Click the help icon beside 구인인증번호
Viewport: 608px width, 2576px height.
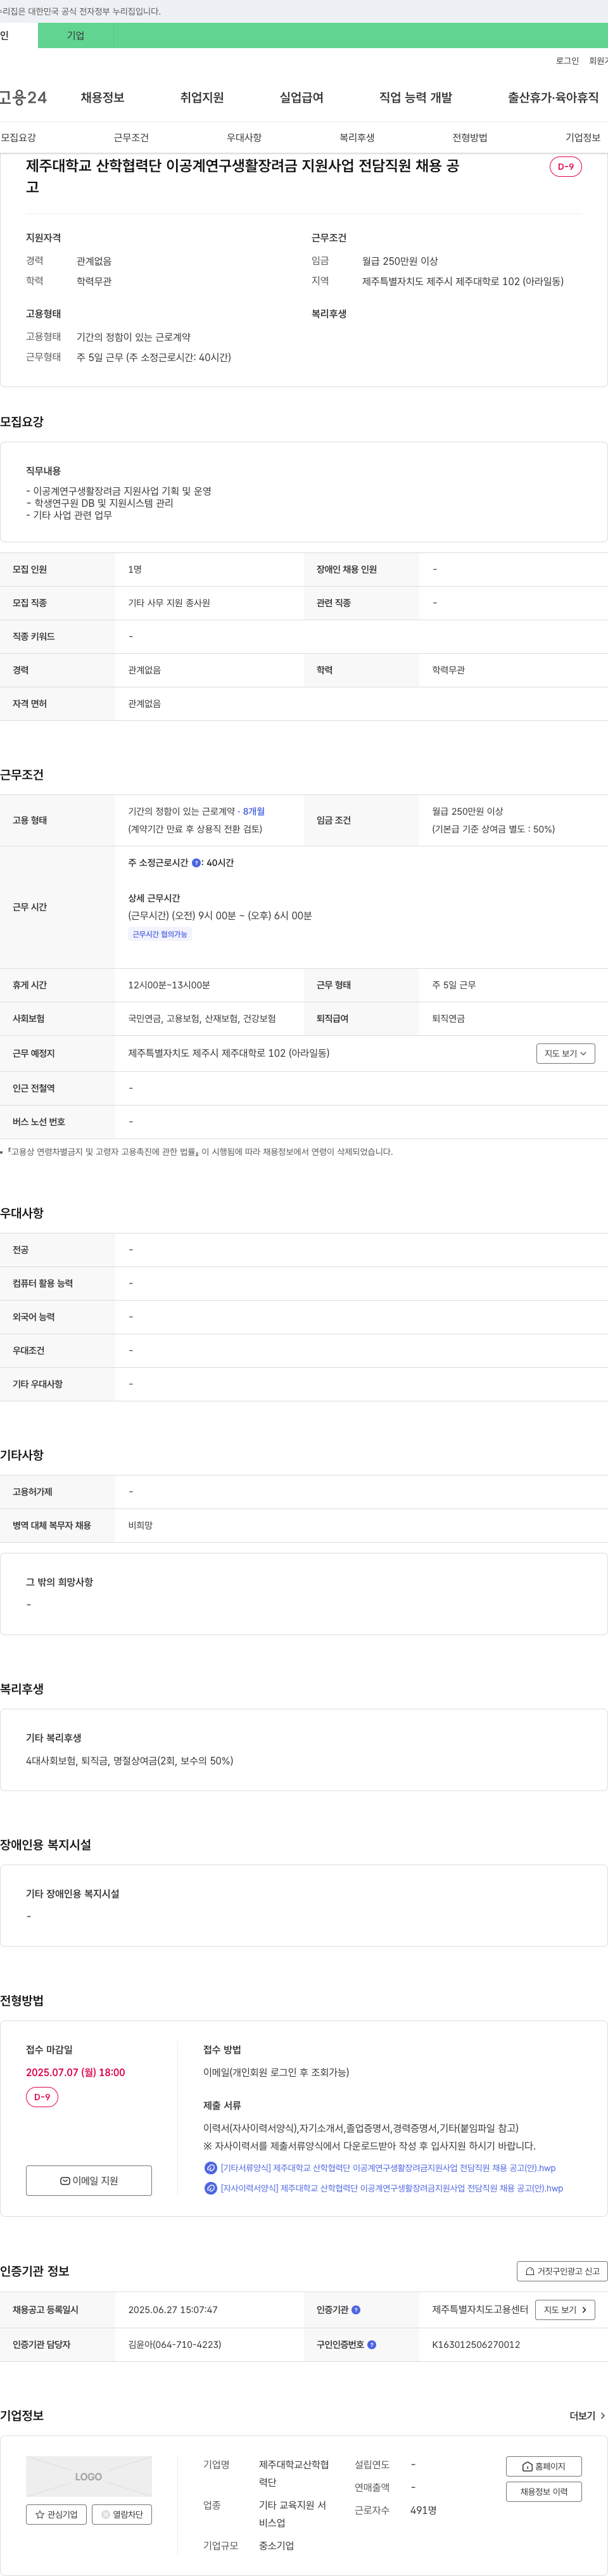(x=372, y=2344)
